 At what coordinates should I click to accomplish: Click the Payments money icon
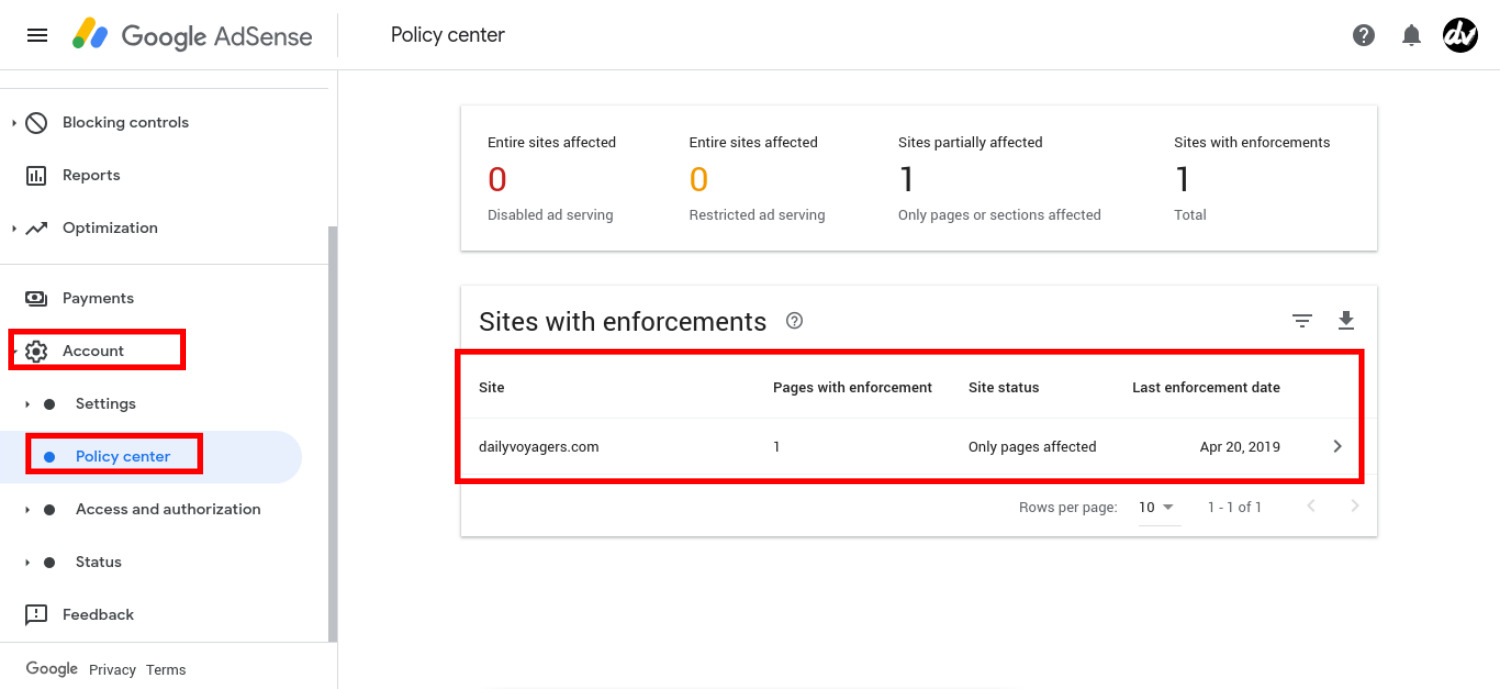click(36, 298)
